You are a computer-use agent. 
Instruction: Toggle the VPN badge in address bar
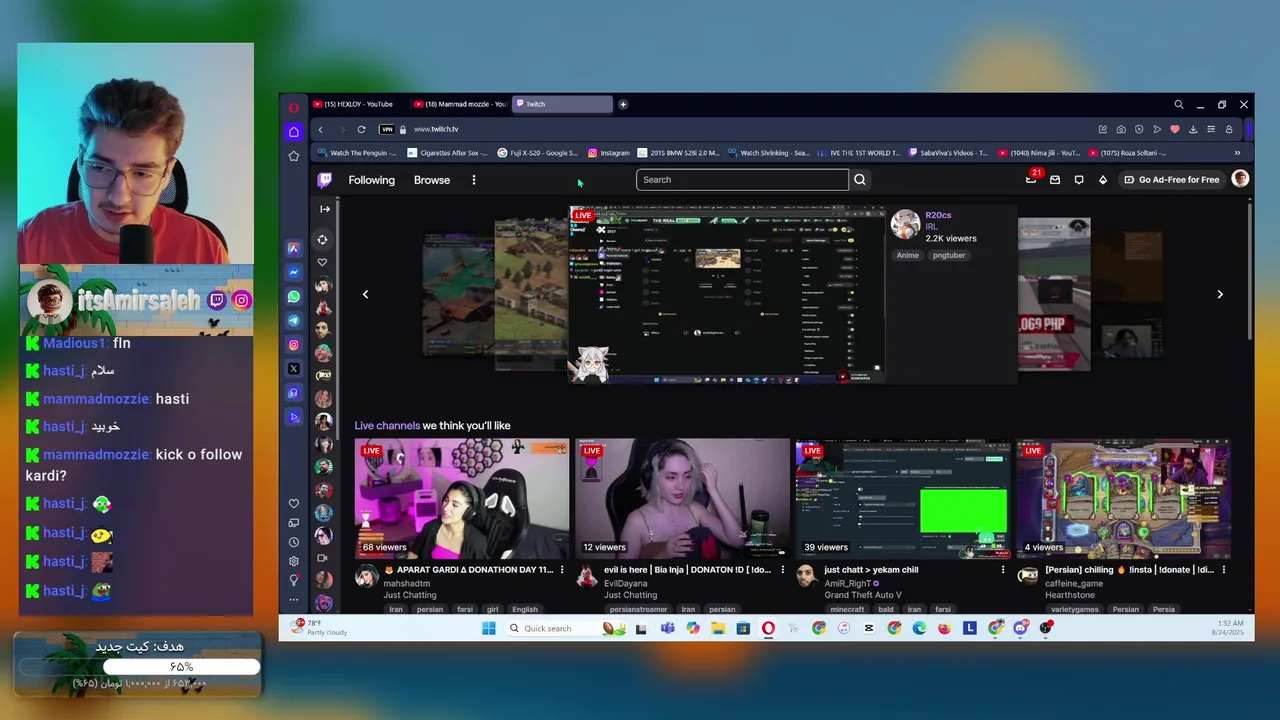point(387,129)
